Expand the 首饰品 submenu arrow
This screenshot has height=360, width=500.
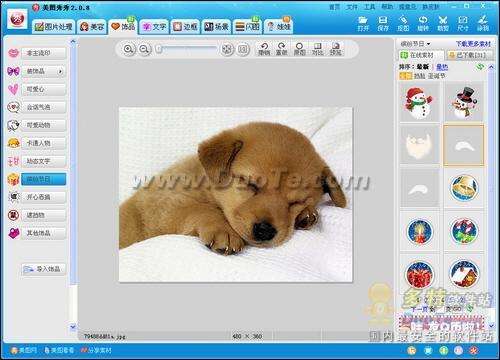60,71
